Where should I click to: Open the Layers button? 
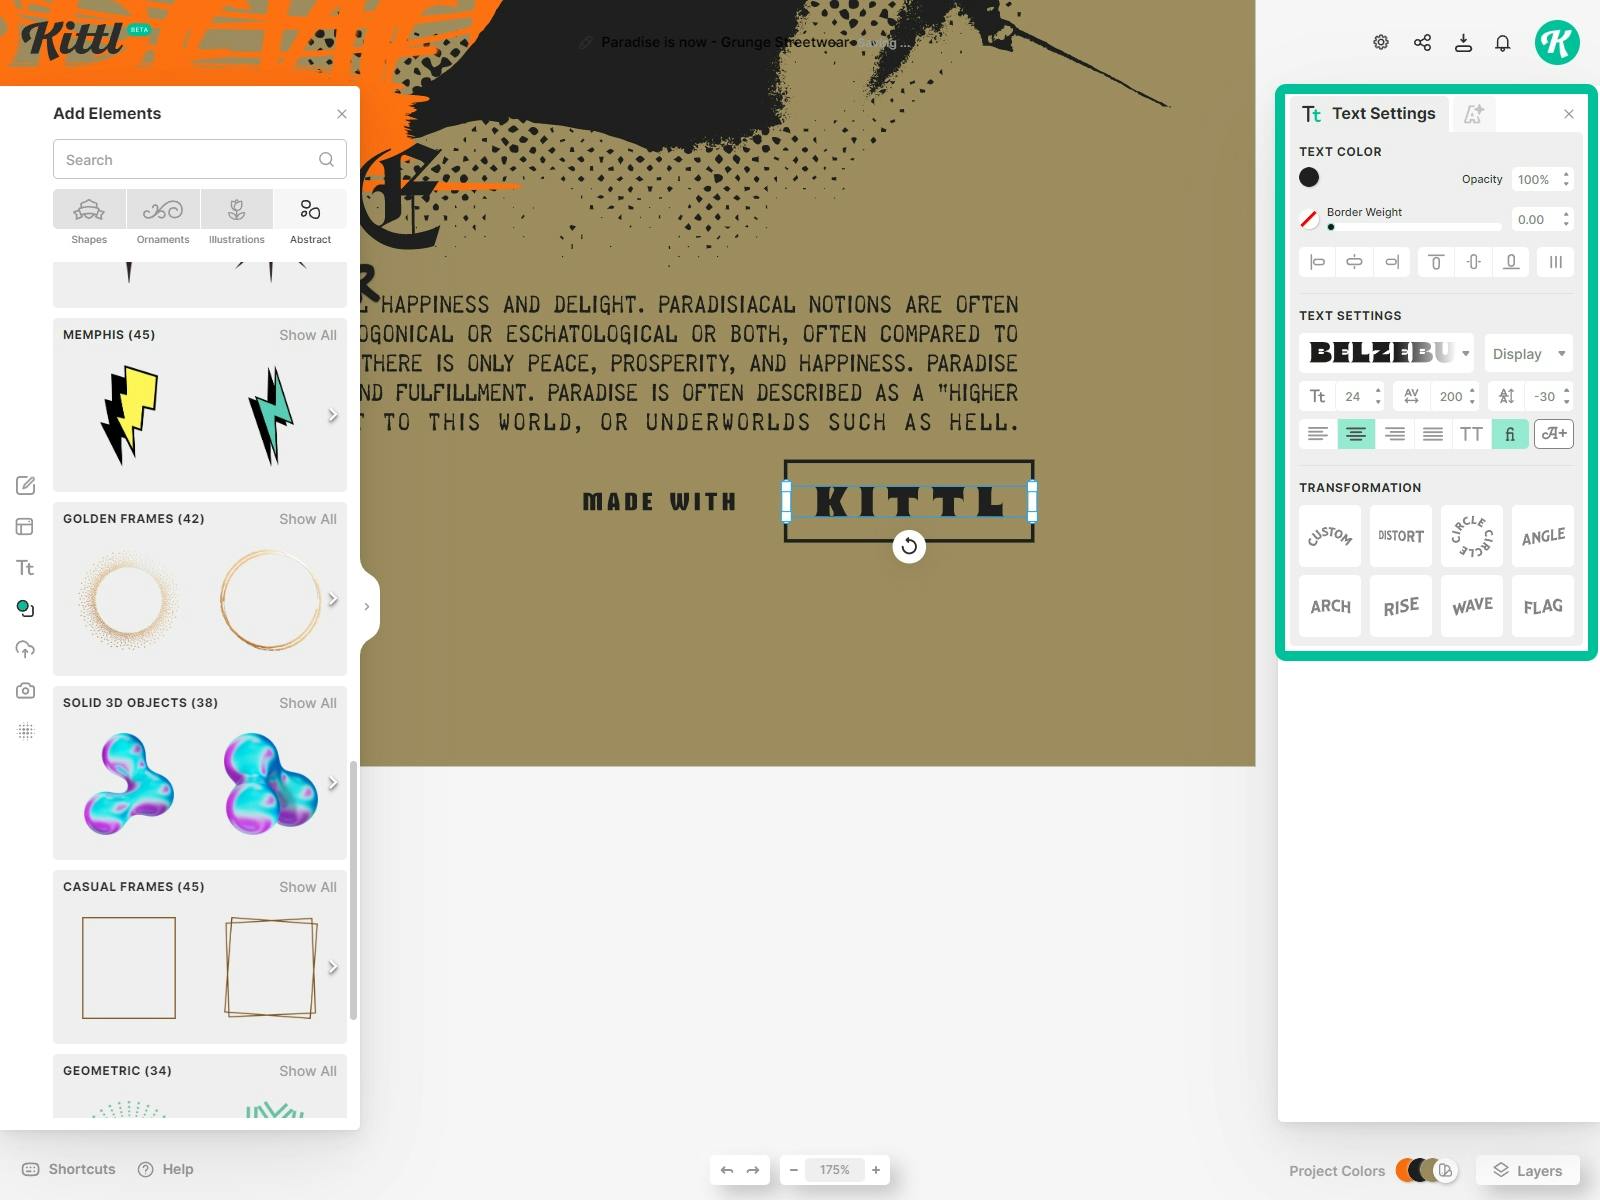click(1528, 1170)
